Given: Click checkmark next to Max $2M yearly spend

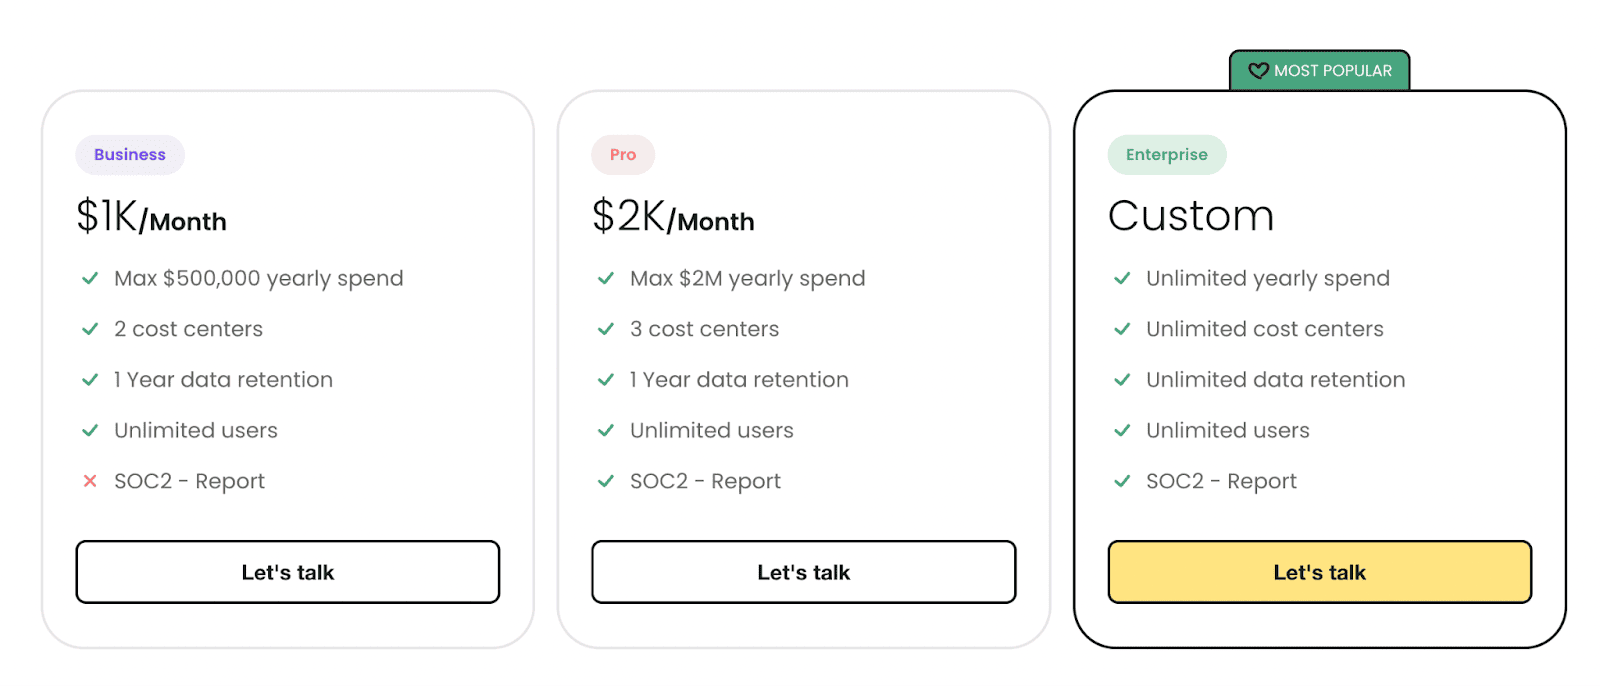Looking at the screenshot, I should click(x=606, y=278).
